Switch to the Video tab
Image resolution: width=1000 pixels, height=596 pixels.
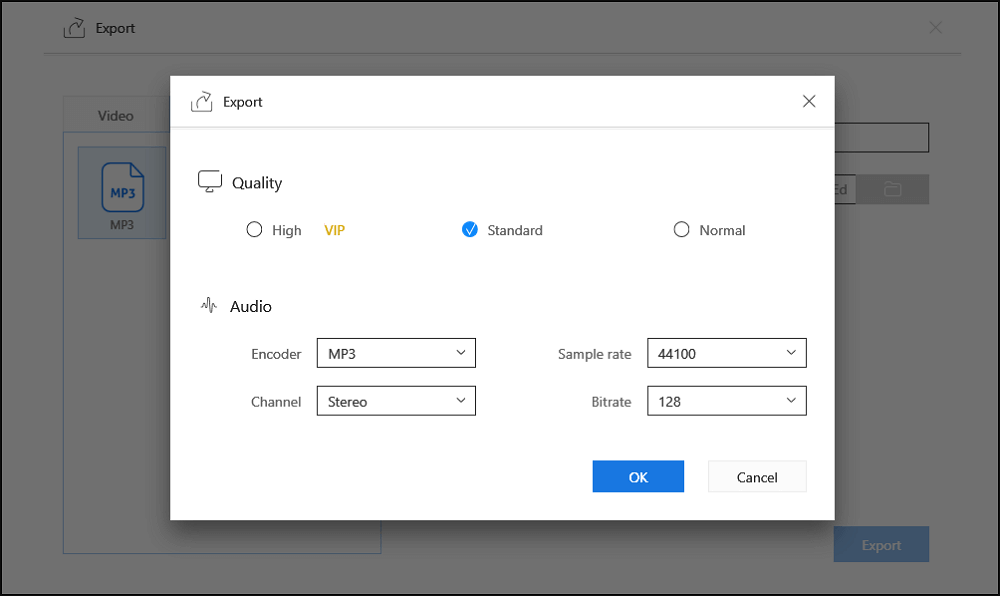(x=115, y=115)
